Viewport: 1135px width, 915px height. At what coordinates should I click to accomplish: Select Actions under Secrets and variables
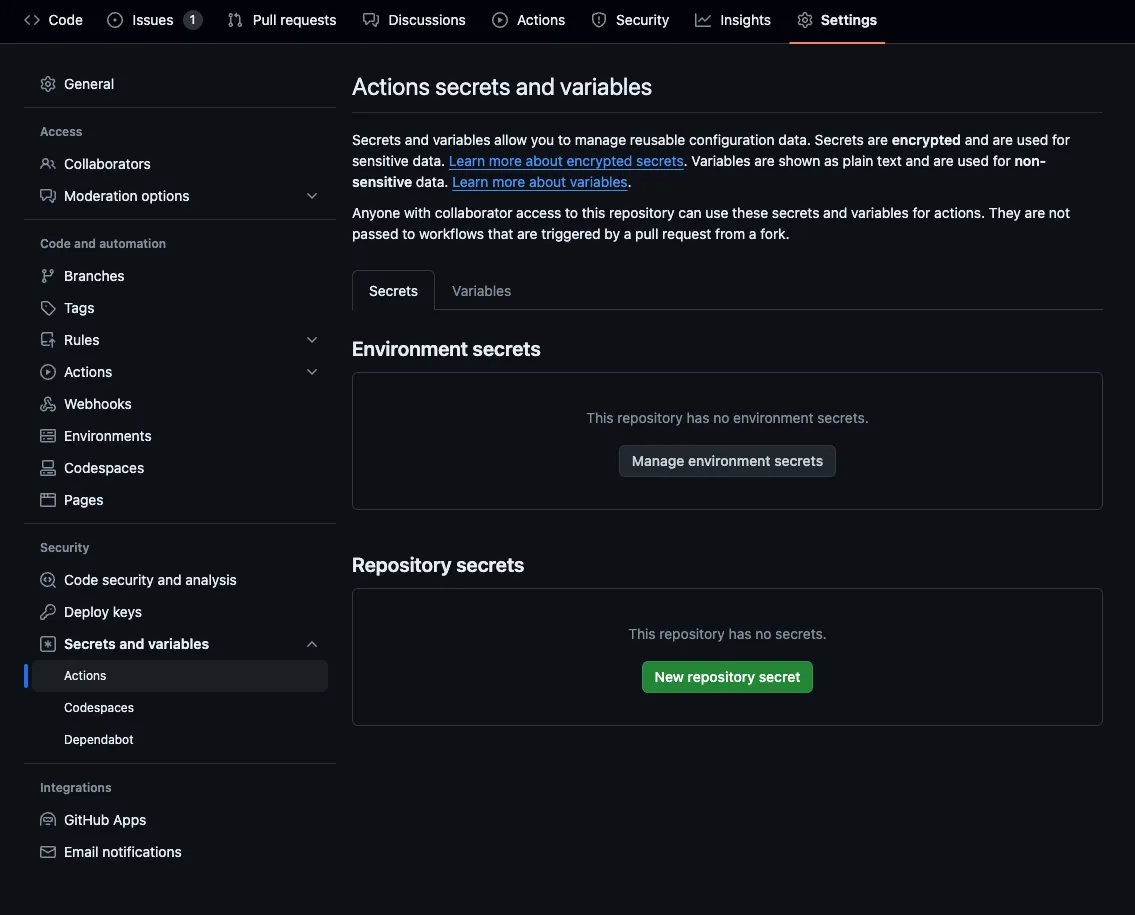[x=180, y=675]
